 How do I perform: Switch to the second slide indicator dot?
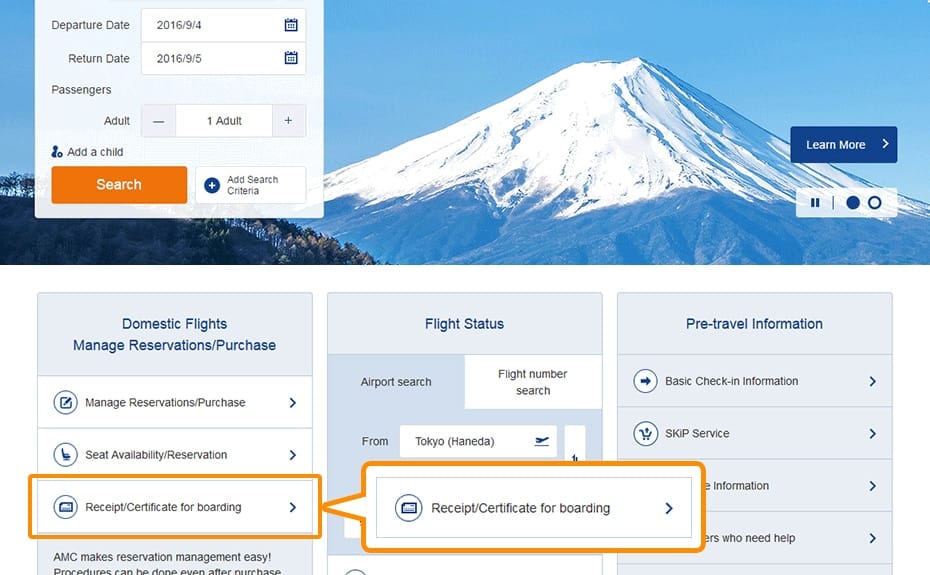tap(875, 203)
